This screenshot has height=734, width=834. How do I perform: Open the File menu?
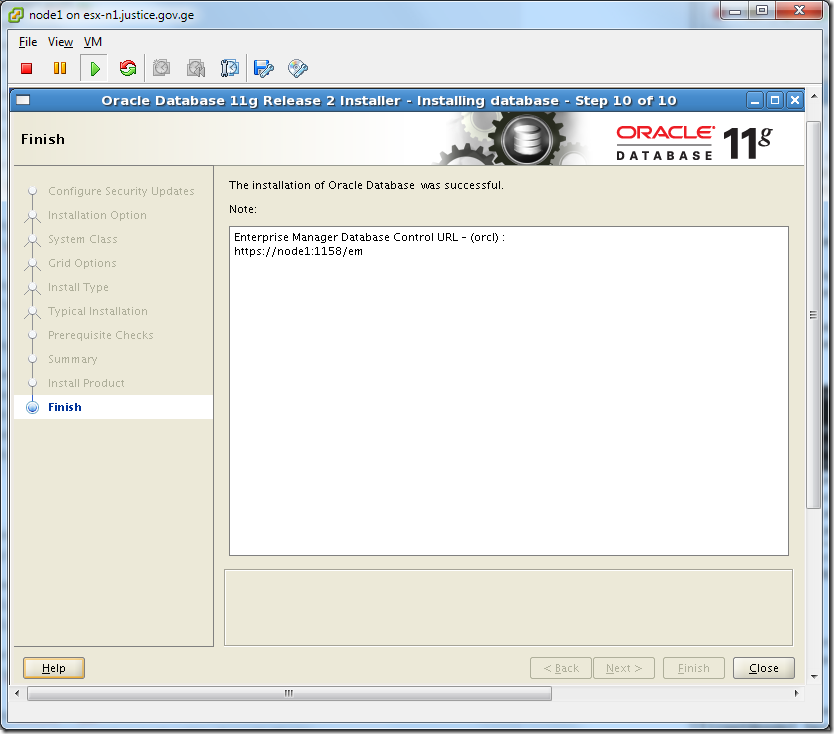pos(26,42)
